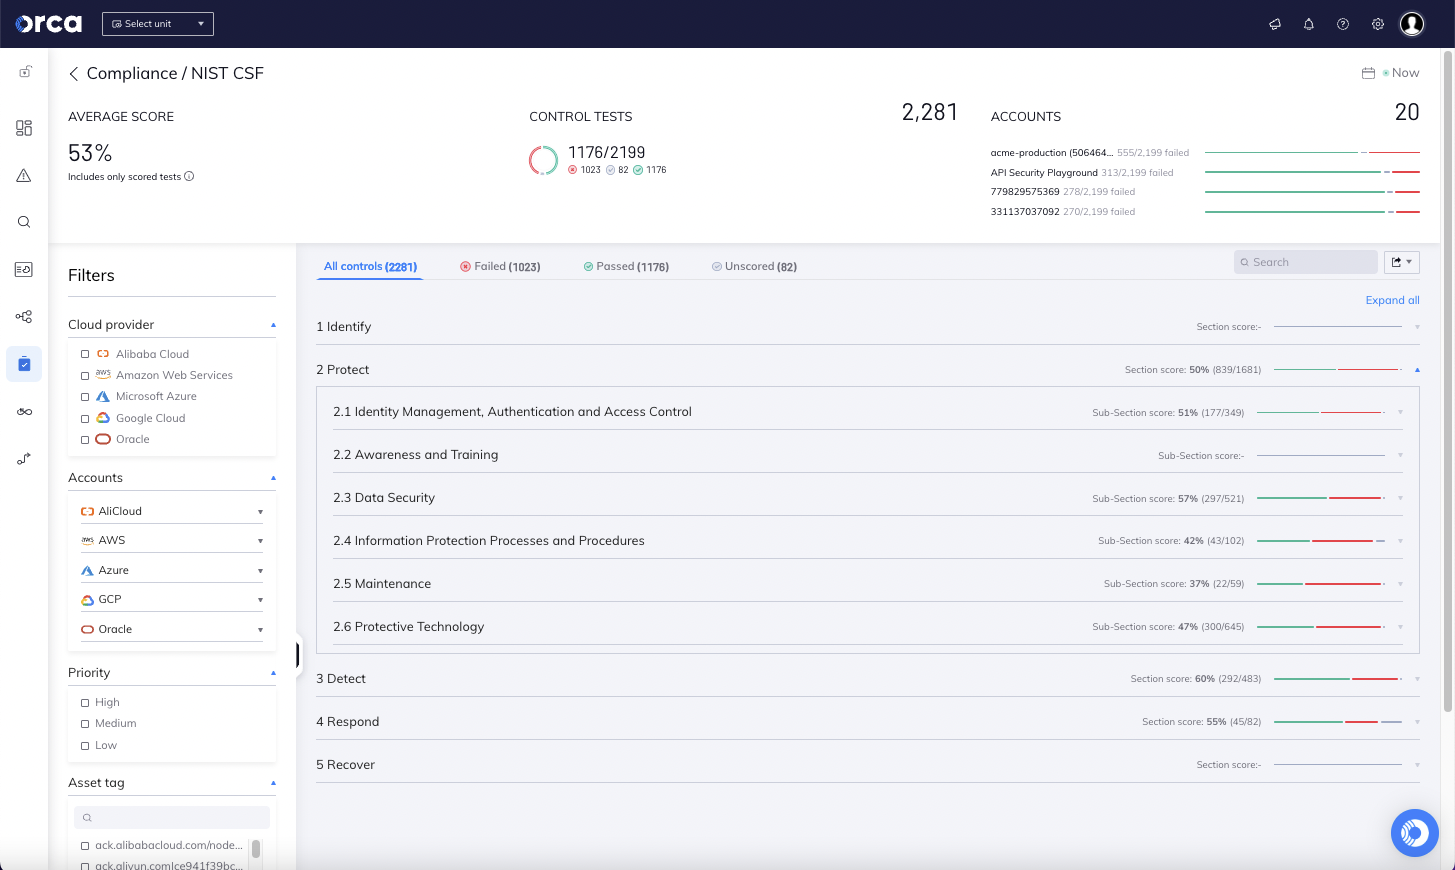Open the Alerts panel from the sidebar
Screen dimensions: 1455x870
pyautogui.click(x=24, y=175)
